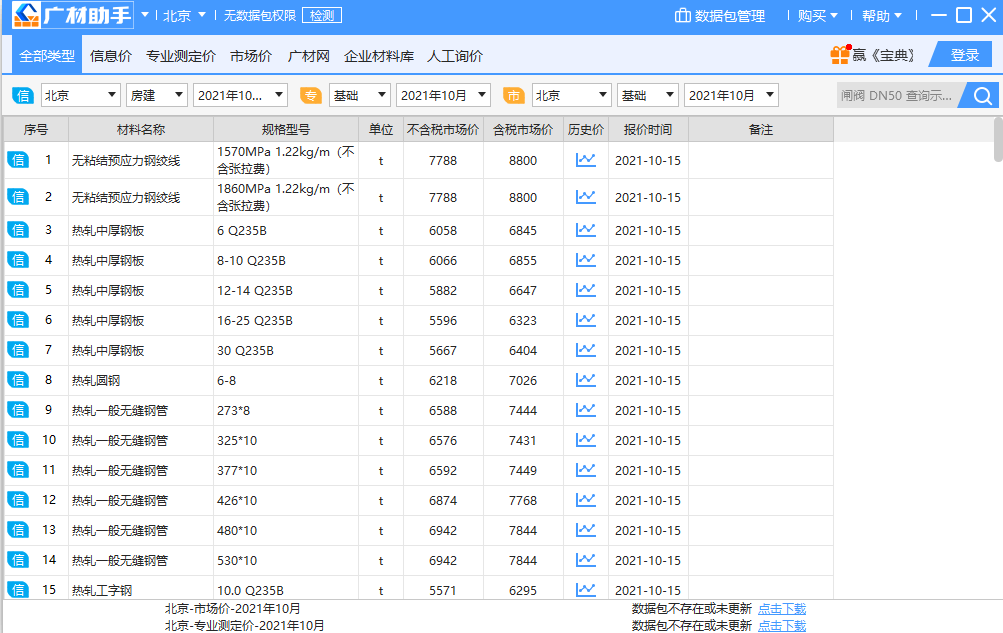This screenshot has height=633, width=1003.
Task: Open the 房建 category dropdown
Action: 155,95
